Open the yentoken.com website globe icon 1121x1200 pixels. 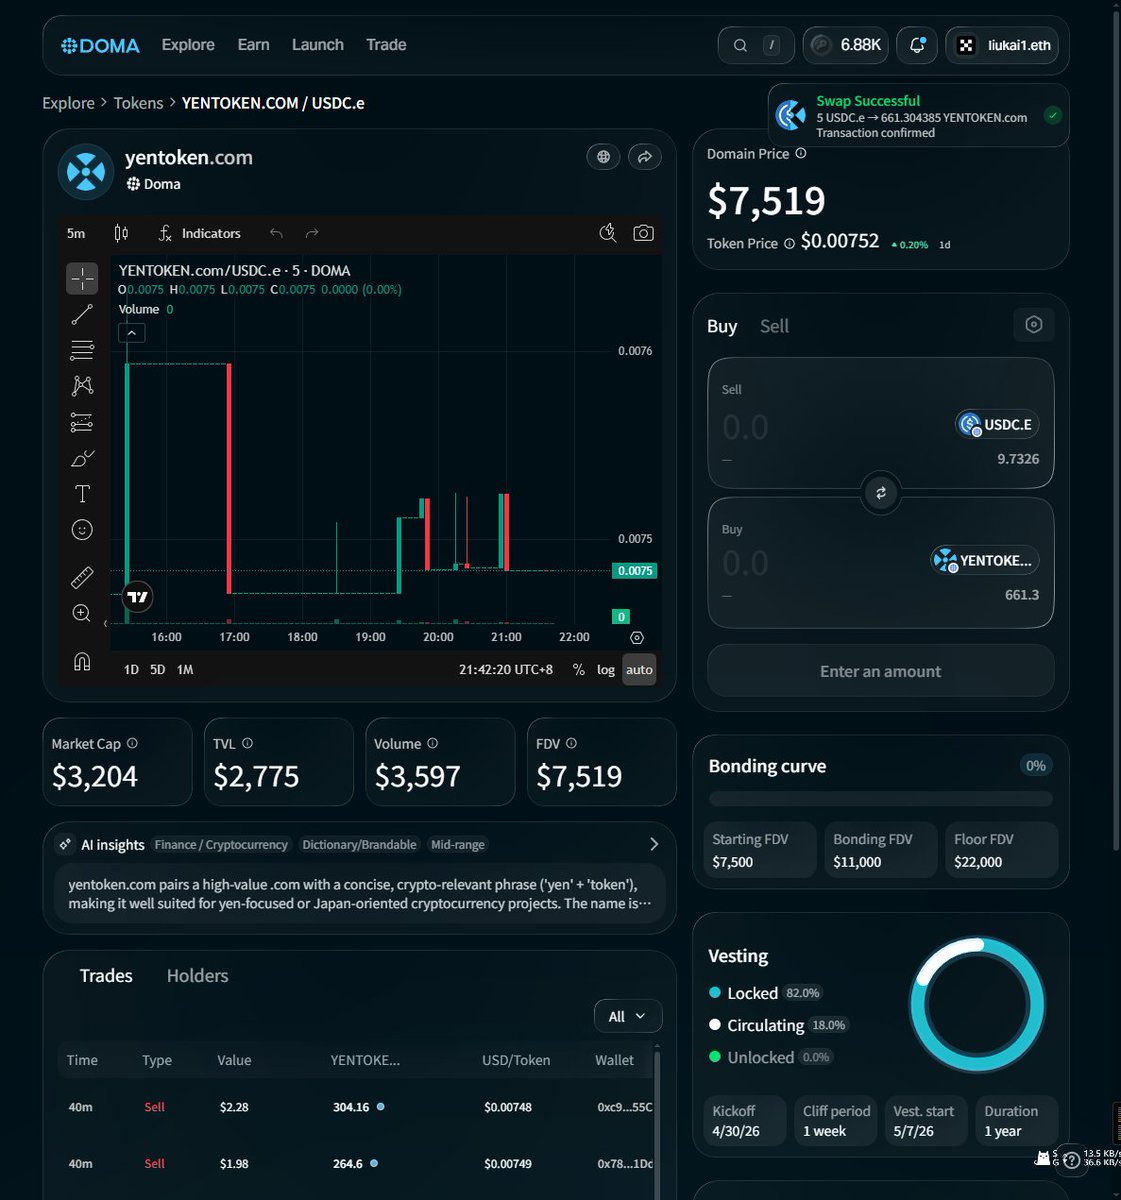point(603,157)
